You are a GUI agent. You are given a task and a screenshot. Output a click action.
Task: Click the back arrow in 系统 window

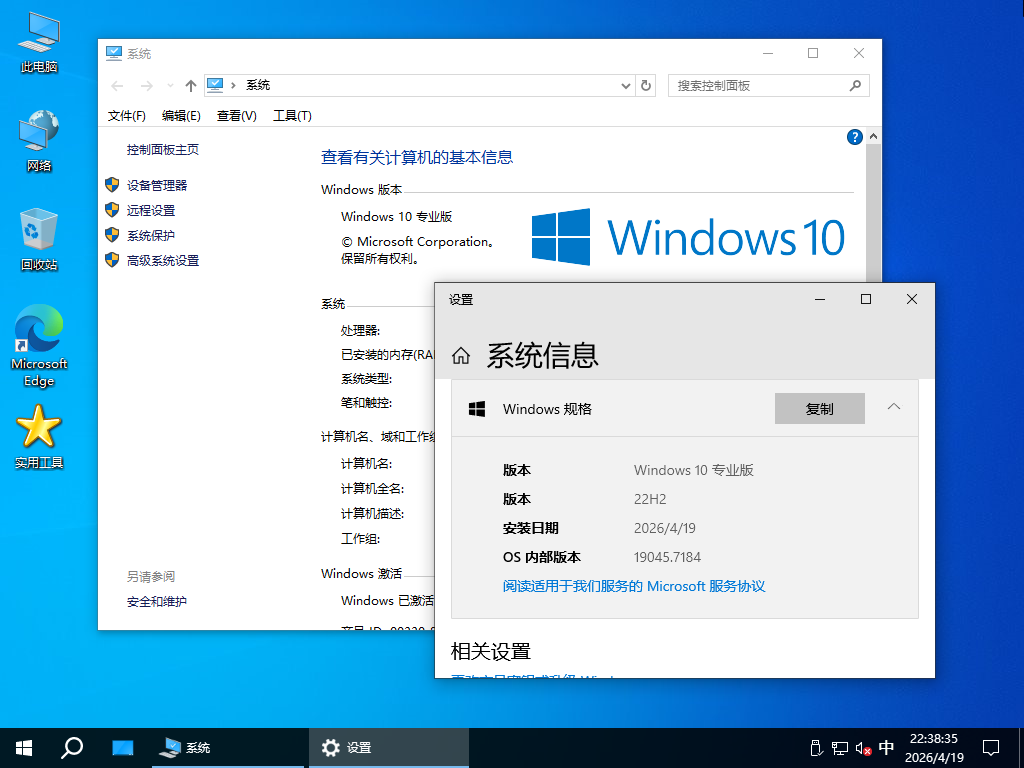tap(118, 86)
